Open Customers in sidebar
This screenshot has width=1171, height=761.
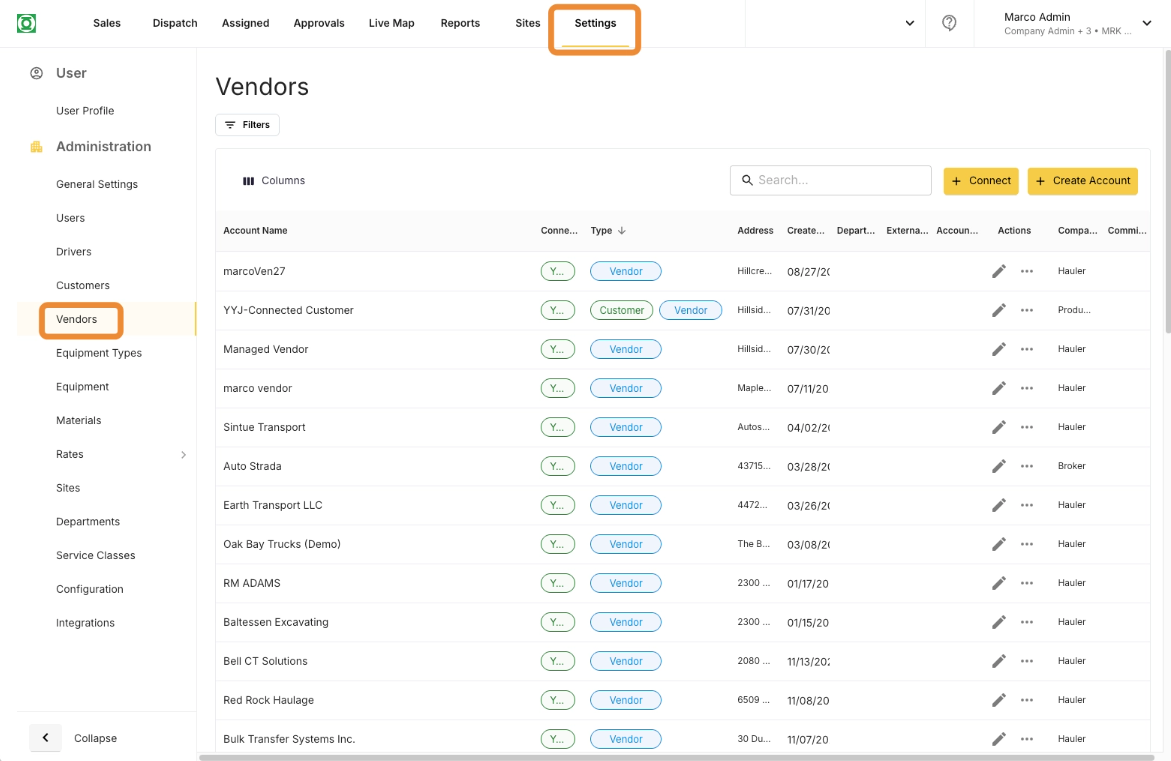[x=83, y=285]
